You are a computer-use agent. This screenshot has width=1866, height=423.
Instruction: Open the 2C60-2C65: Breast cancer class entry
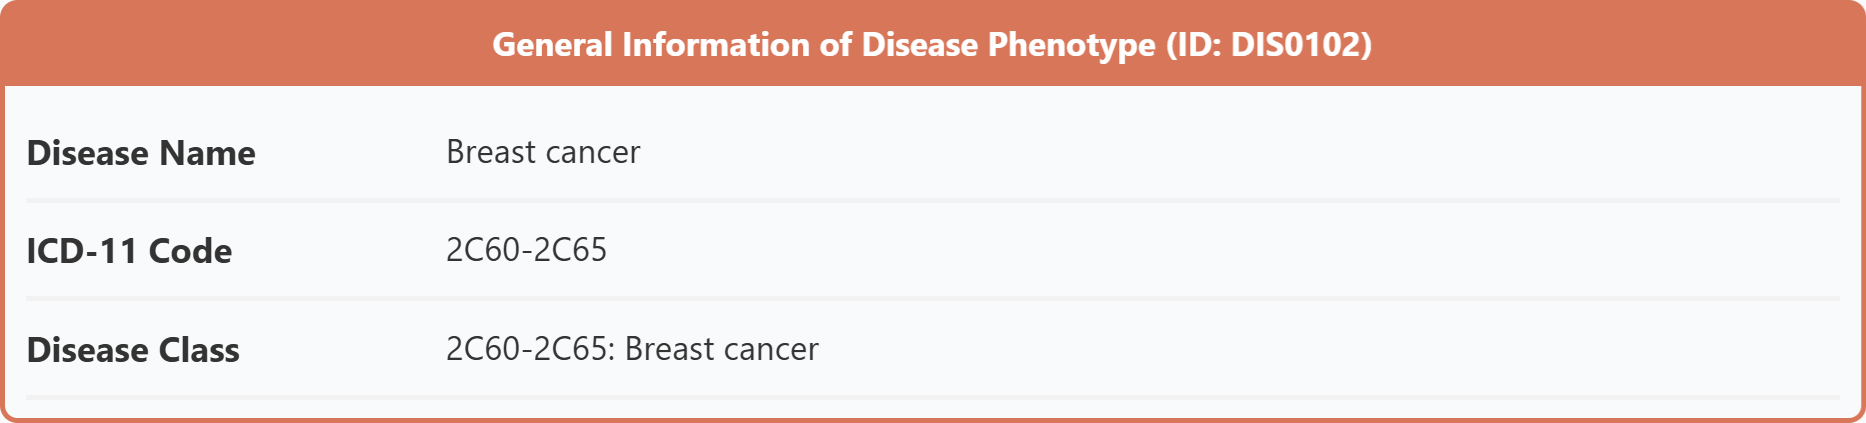[x=632, y=349]
